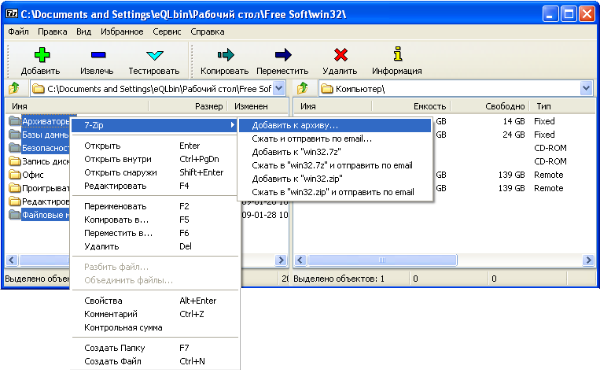This screenshot has height=373, width=600.
Task: Select the Проигрыват folder row
Action: 39,188
